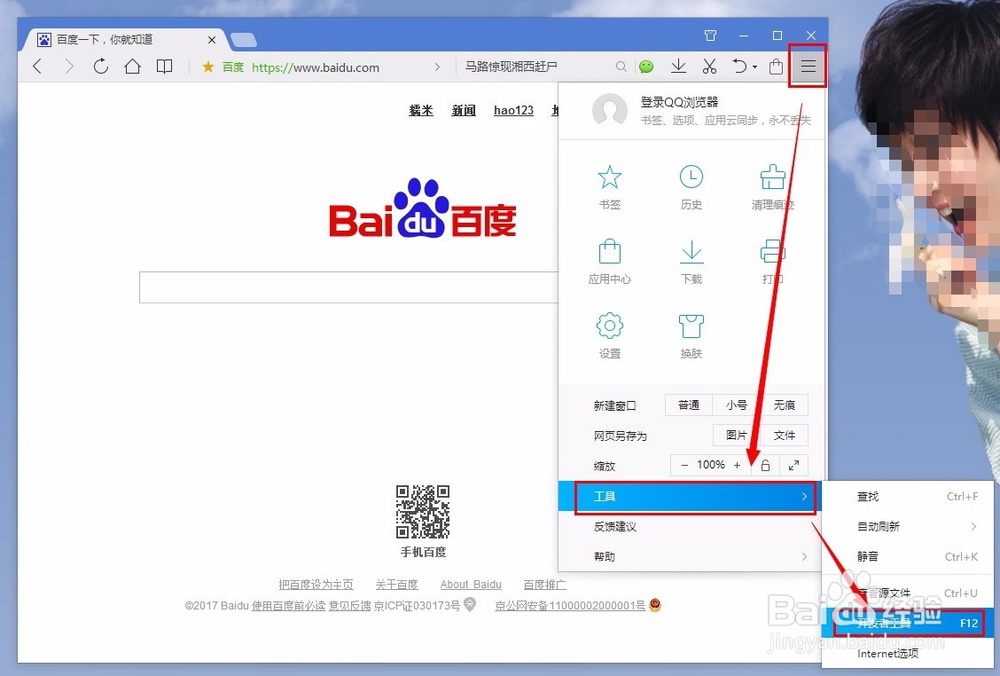Screen dimensions: 1000x676
Task: Open the 意见反馈 footer link
Action: [349, 605]
